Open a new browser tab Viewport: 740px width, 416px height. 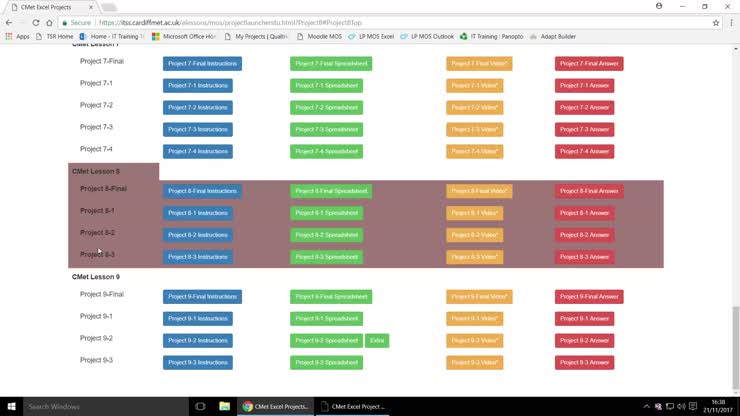pos(109,7)
